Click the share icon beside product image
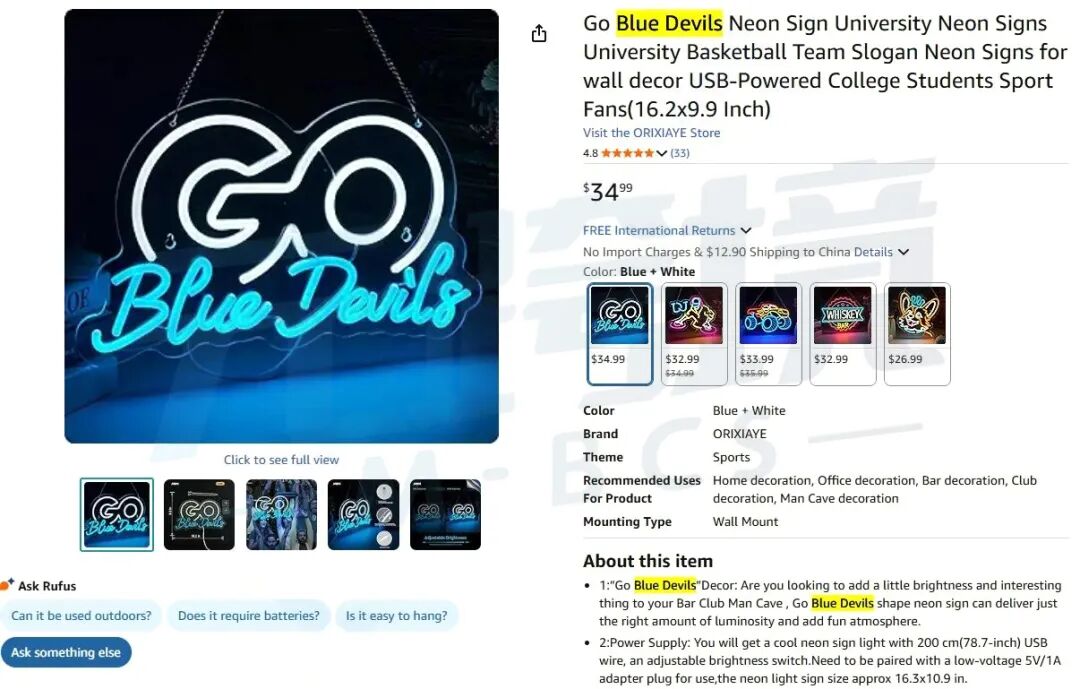This screenshot has height=689, width=1080. (539, 33)
